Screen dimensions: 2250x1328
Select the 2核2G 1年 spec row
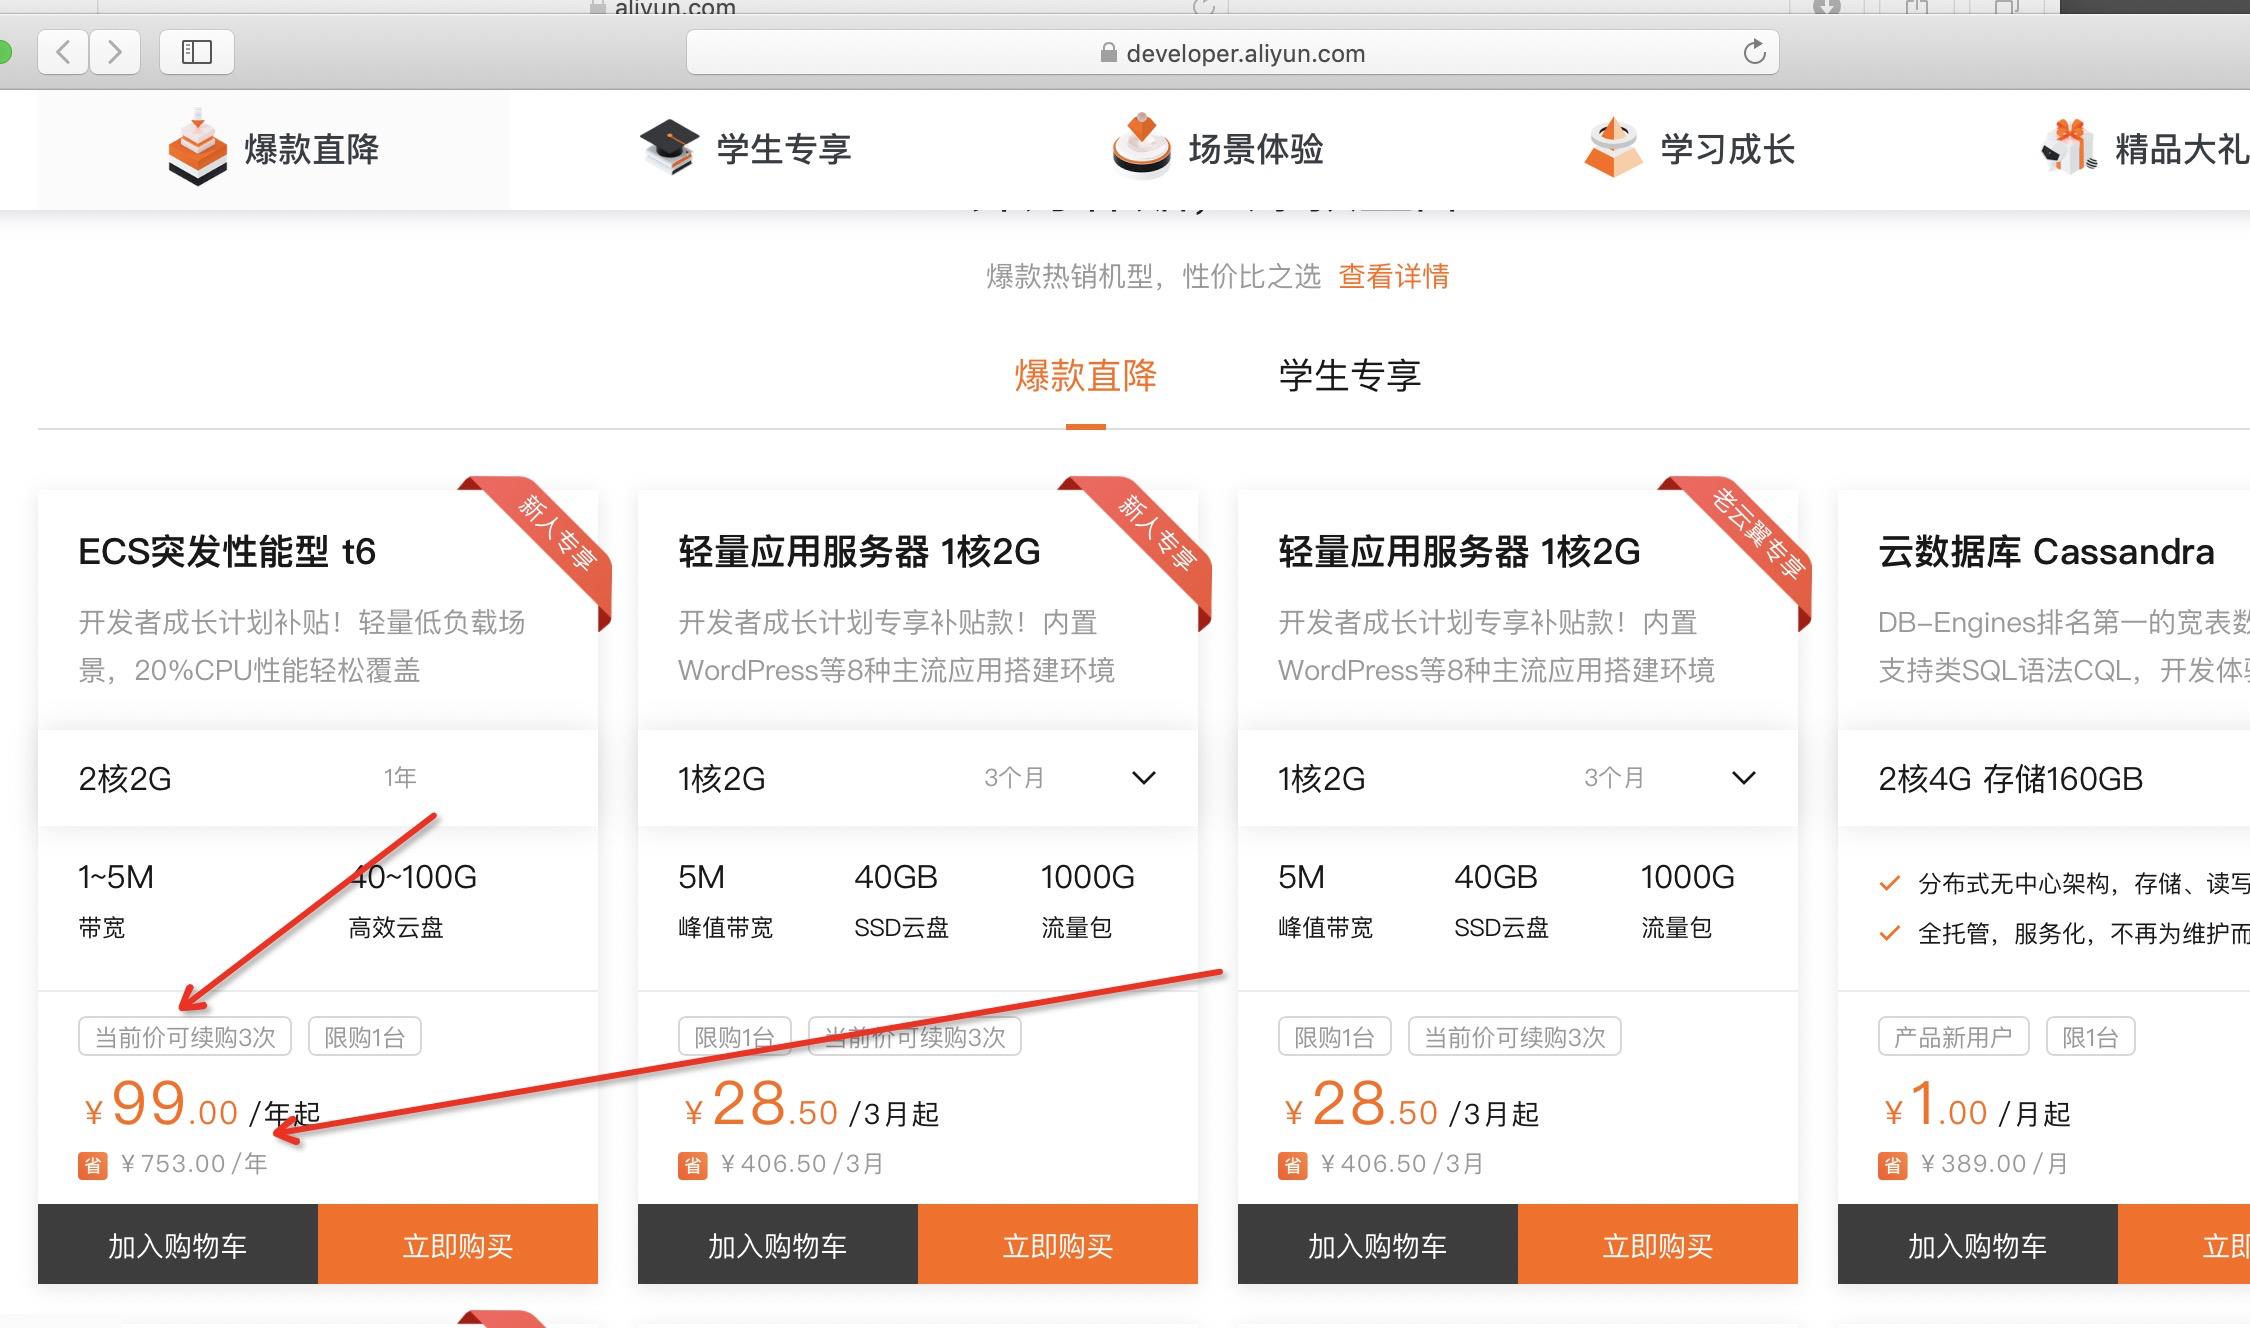(x=318, y=778)
